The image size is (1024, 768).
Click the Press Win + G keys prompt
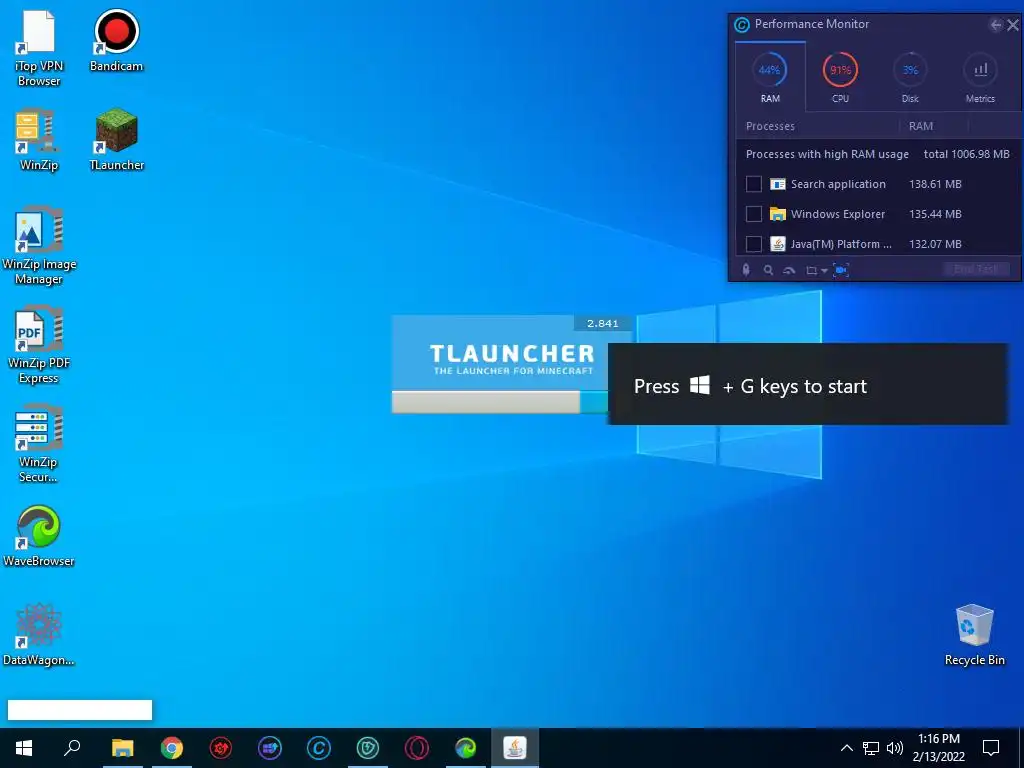tap(808, 385)
